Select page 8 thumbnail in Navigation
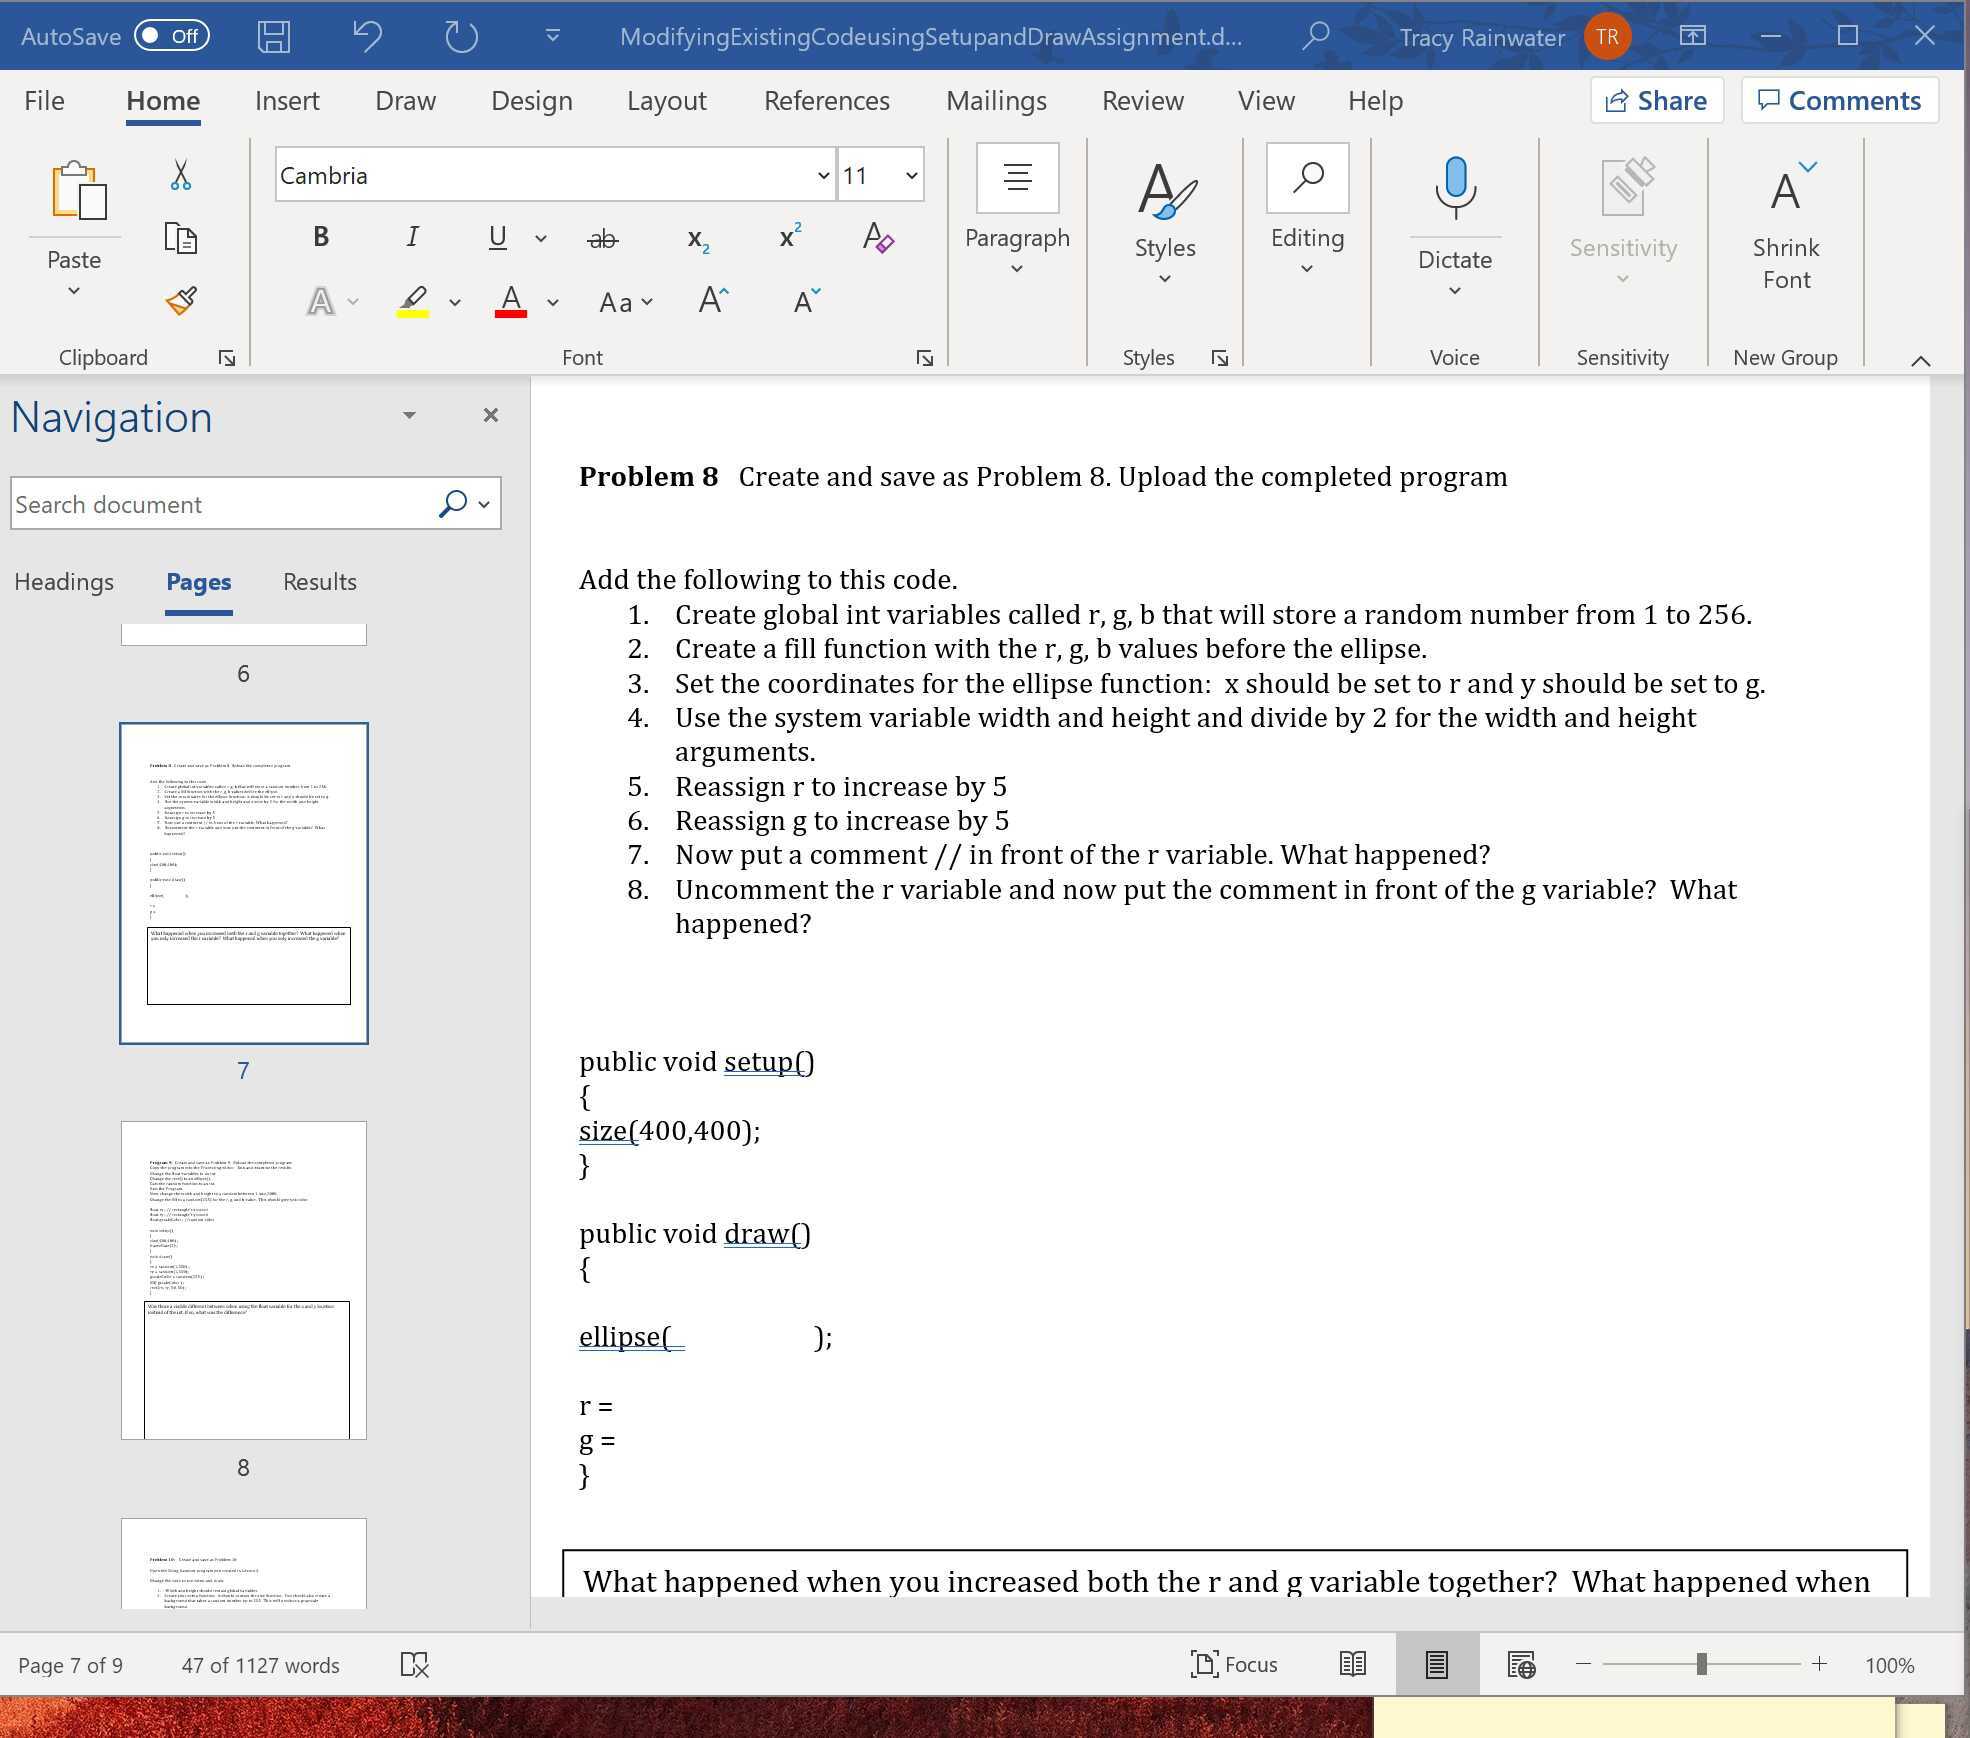The width and height of the screenshot is (1970, 1738). coord(243,1281)
